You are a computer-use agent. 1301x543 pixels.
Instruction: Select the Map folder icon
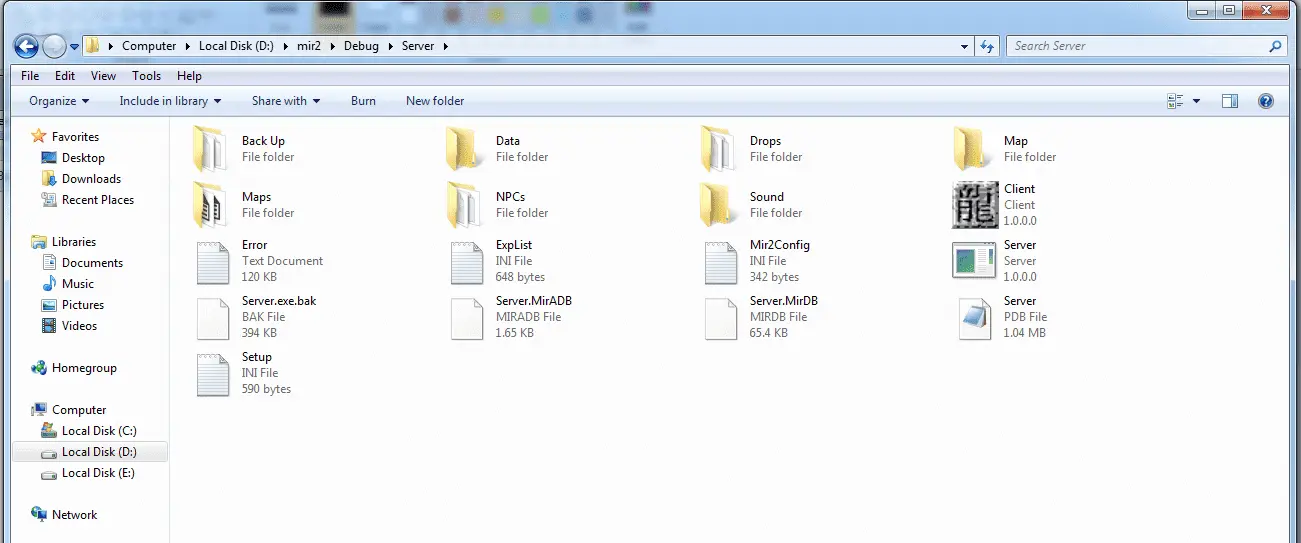973,149
